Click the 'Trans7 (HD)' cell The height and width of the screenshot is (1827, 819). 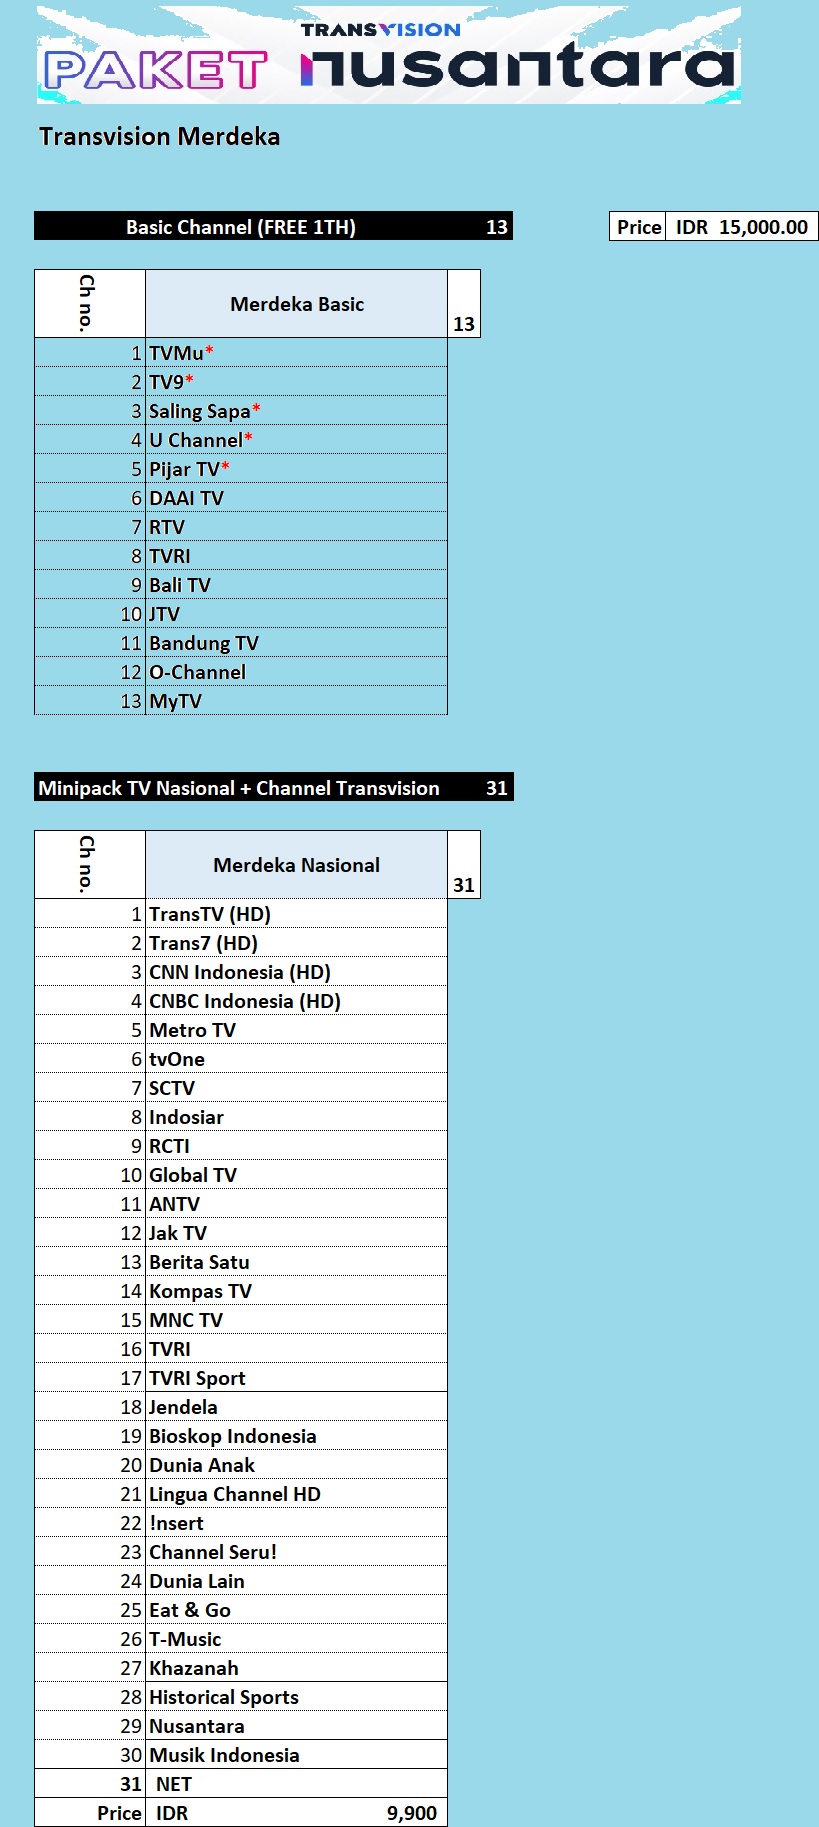pos(296,942)
